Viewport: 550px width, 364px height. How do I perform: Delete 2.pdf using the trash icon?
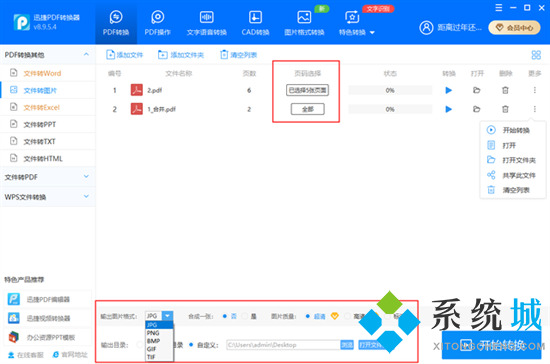tap(505, 90)
